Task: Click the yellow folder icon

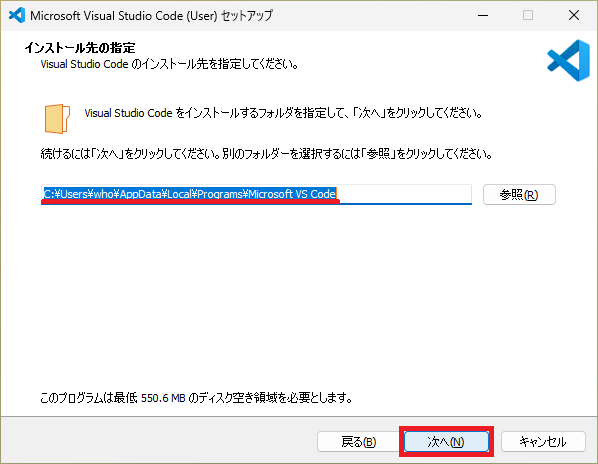Action: tap(57, 119)
